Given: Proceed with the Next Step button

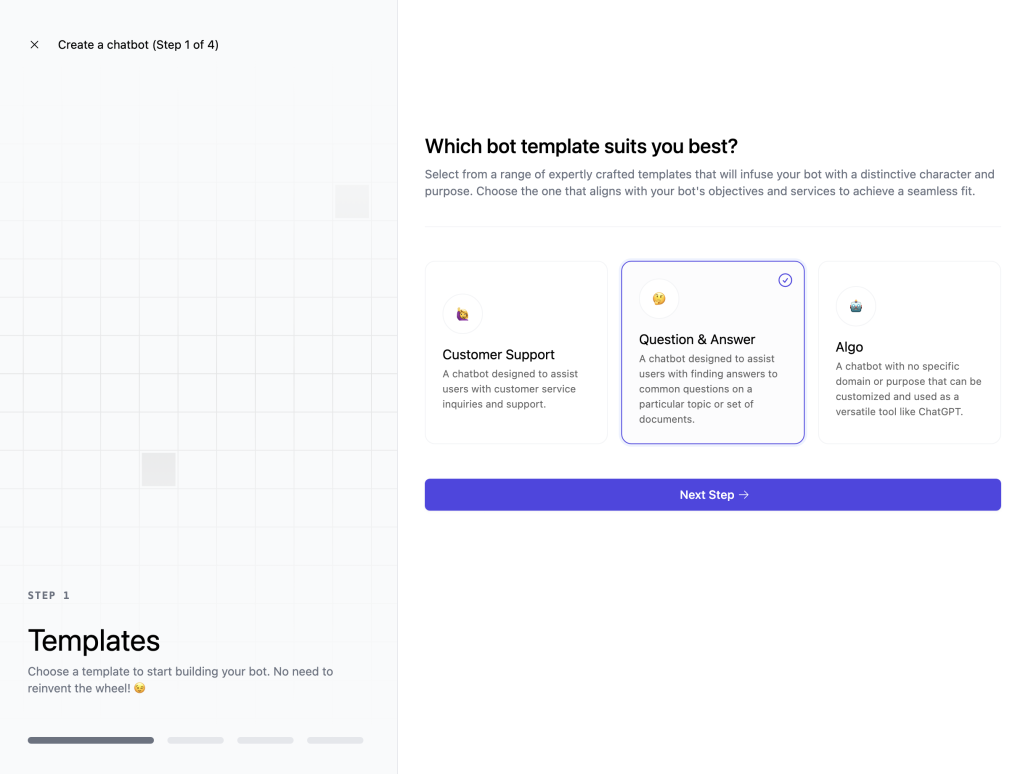Looking at the screenshot, I should pos(712,495).
